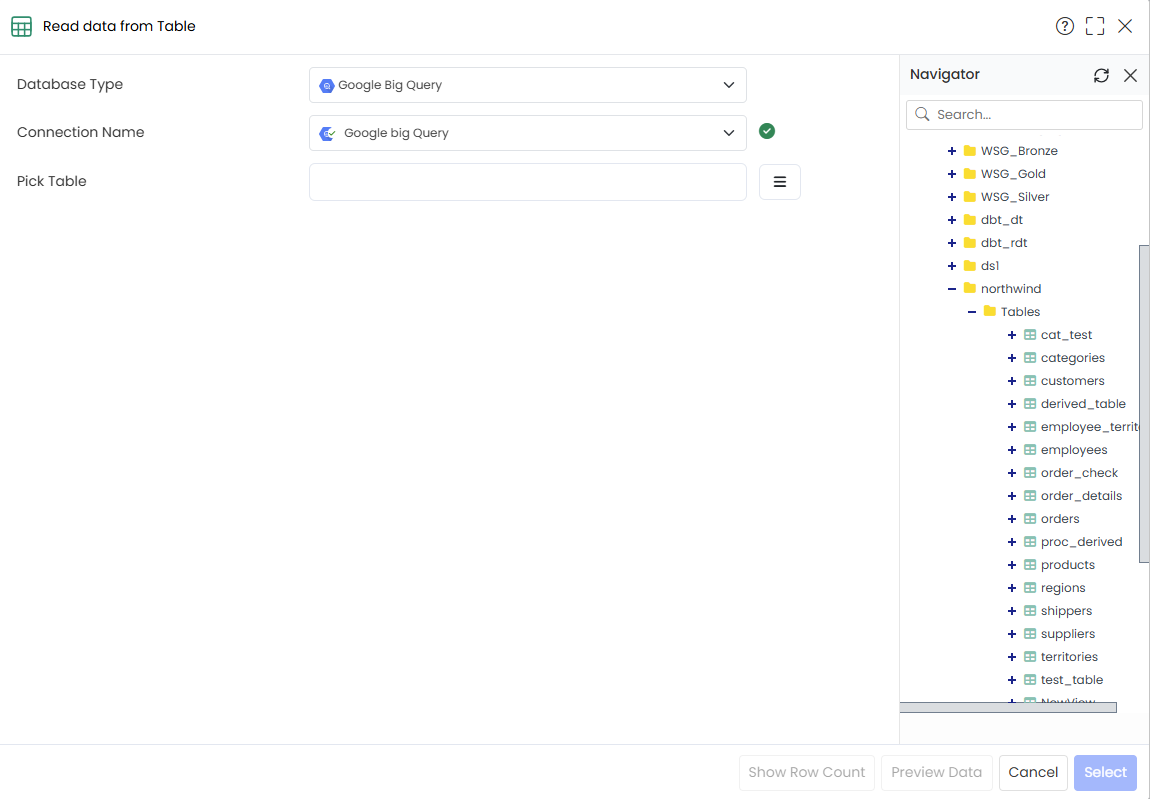Click the table icon beside Read data from Table

pos(21,26)
